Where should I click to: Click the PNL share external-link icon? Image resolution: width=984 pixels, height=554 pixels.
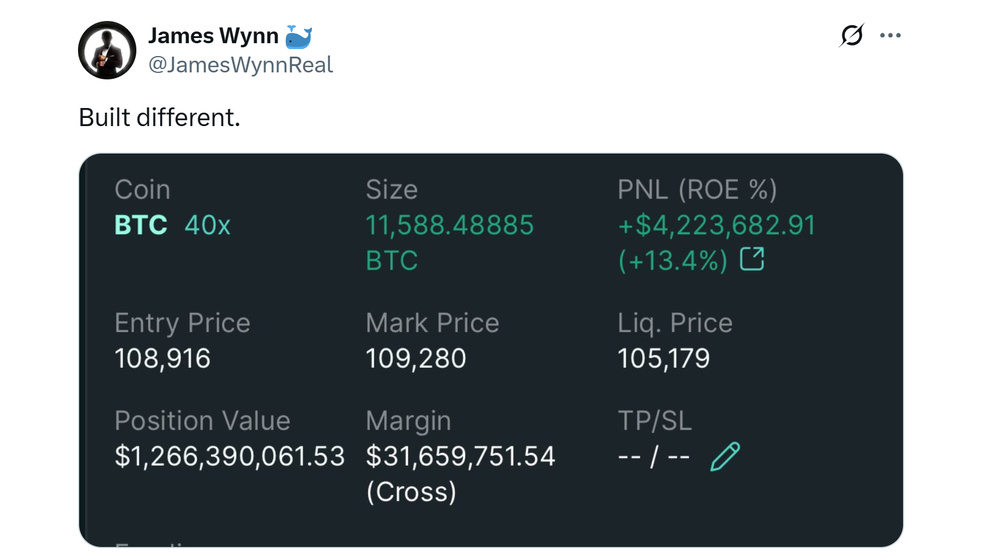click(x=751, y=259)
